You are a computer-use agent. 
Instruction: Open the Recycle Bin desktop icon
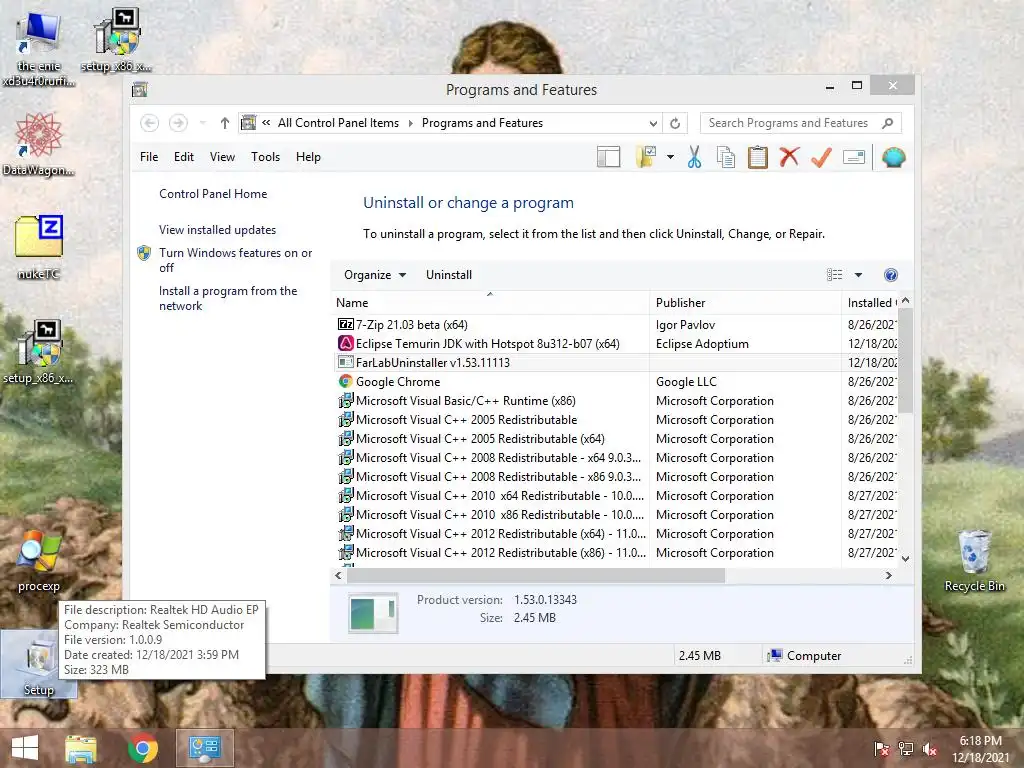click(x=974, y=561)
